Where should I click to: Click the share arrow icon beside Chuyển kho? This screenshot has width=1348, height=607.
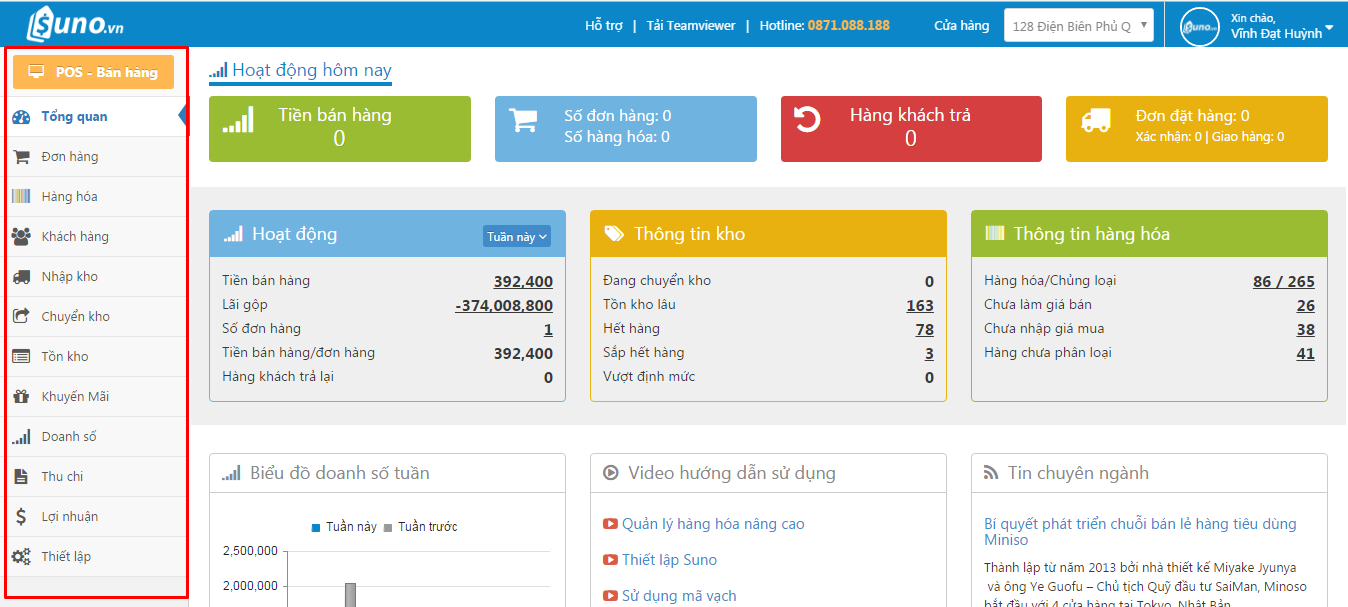point(21,317)
